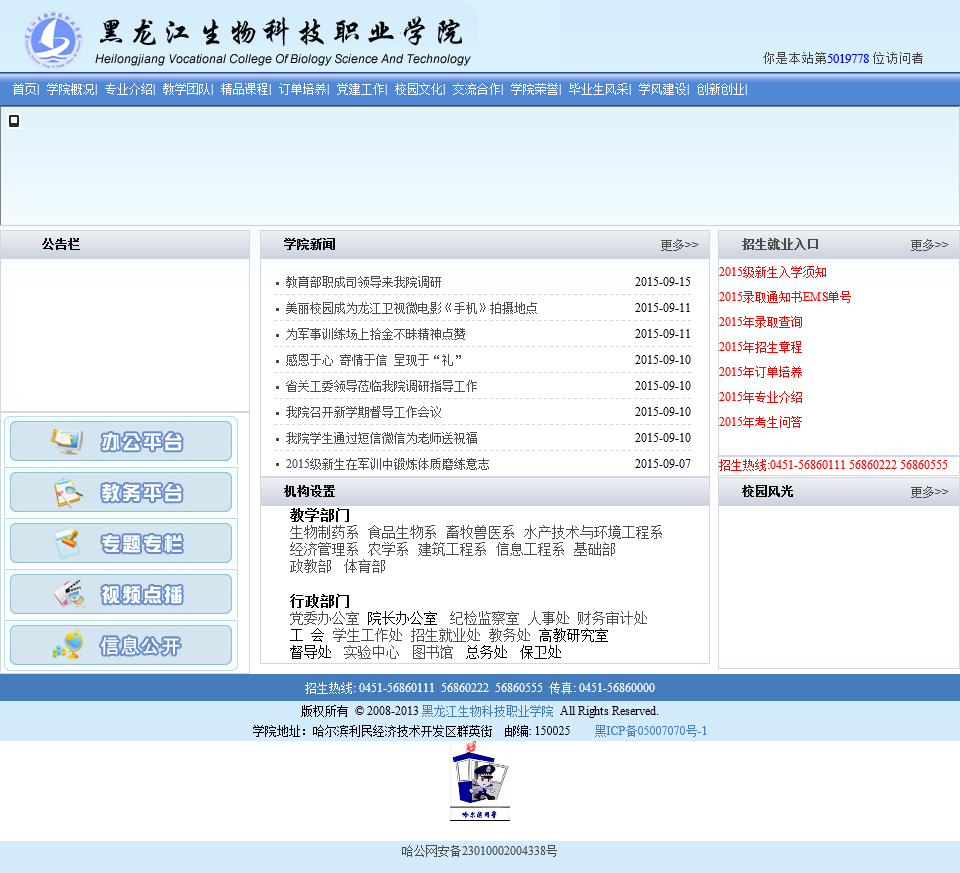This screenshot has height=873, width=960.
Task: Open 党建工作 menu item
Action: pos(361,89)
